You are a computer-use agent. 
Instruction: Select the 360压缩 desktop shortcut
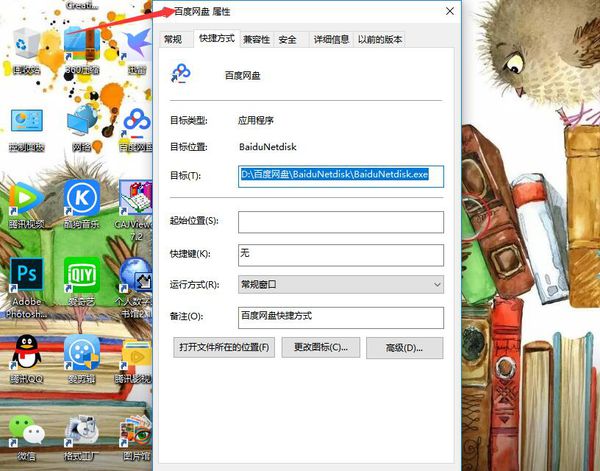click(82, 50)
